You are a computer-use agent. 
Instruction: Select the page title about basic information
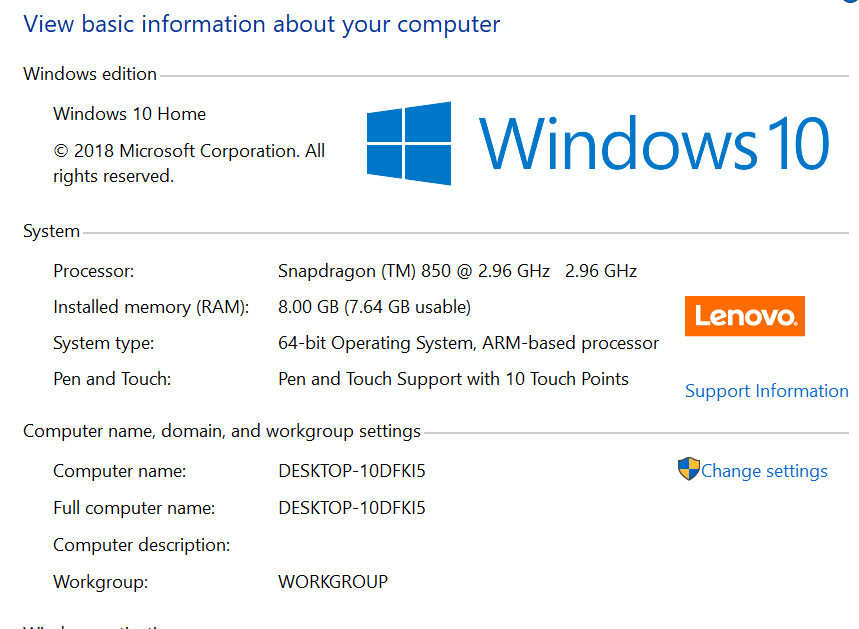click(x=261, y=24)
